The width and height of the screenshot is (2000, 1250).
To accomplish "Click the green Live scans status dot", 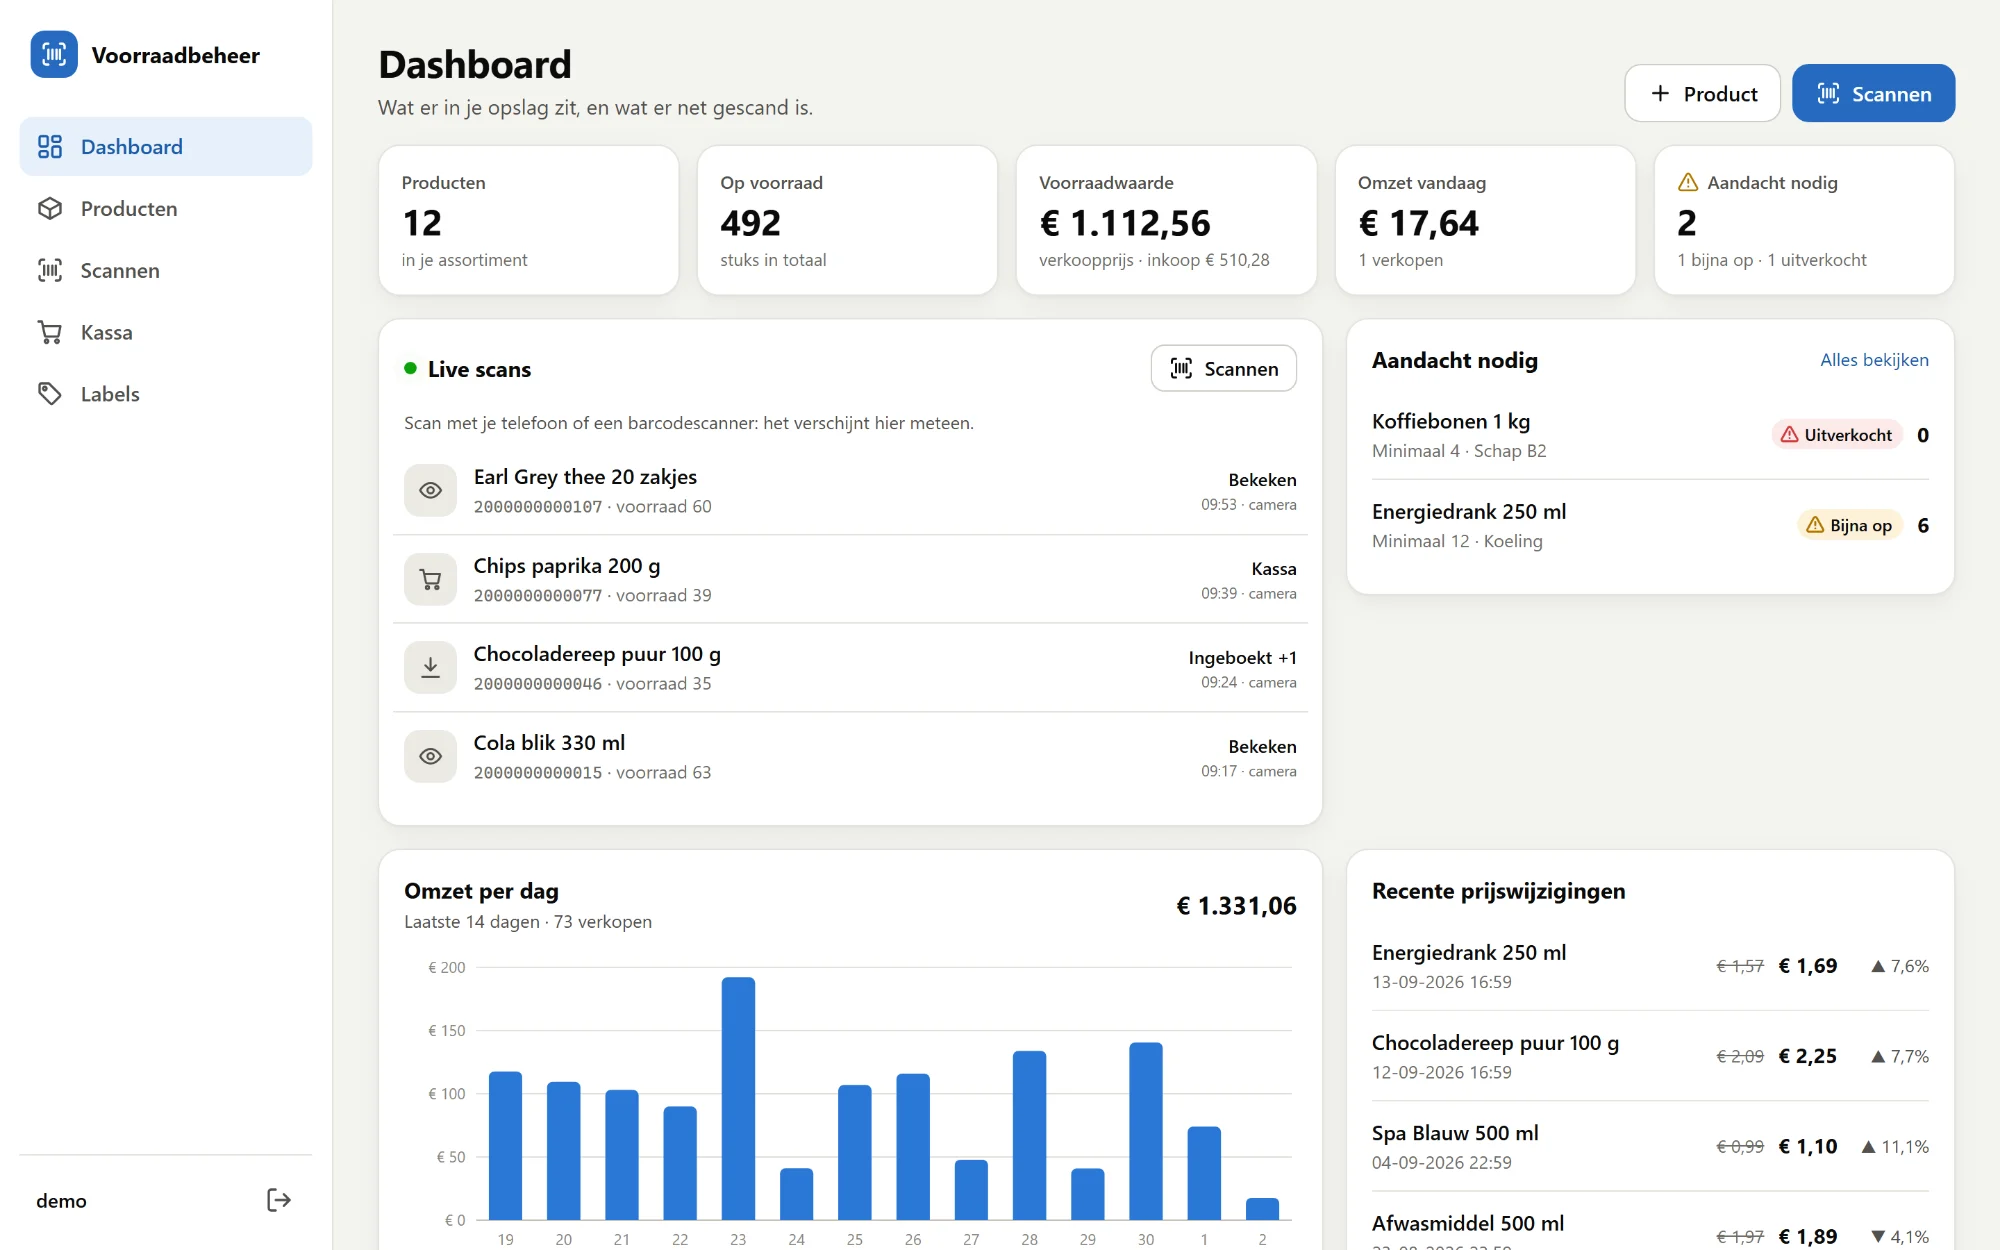I will click(x=410, y=369).
